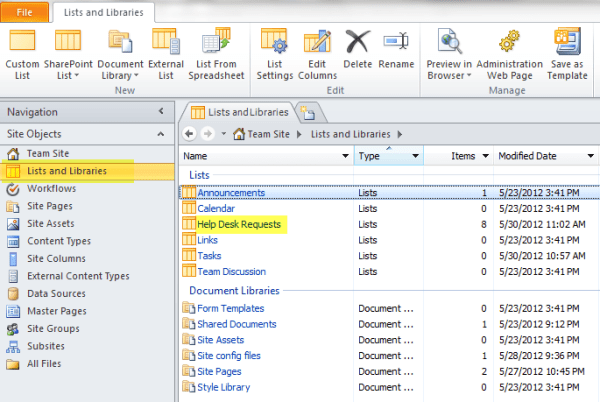Collapse the Site Objects section

(x=160, y=134)
